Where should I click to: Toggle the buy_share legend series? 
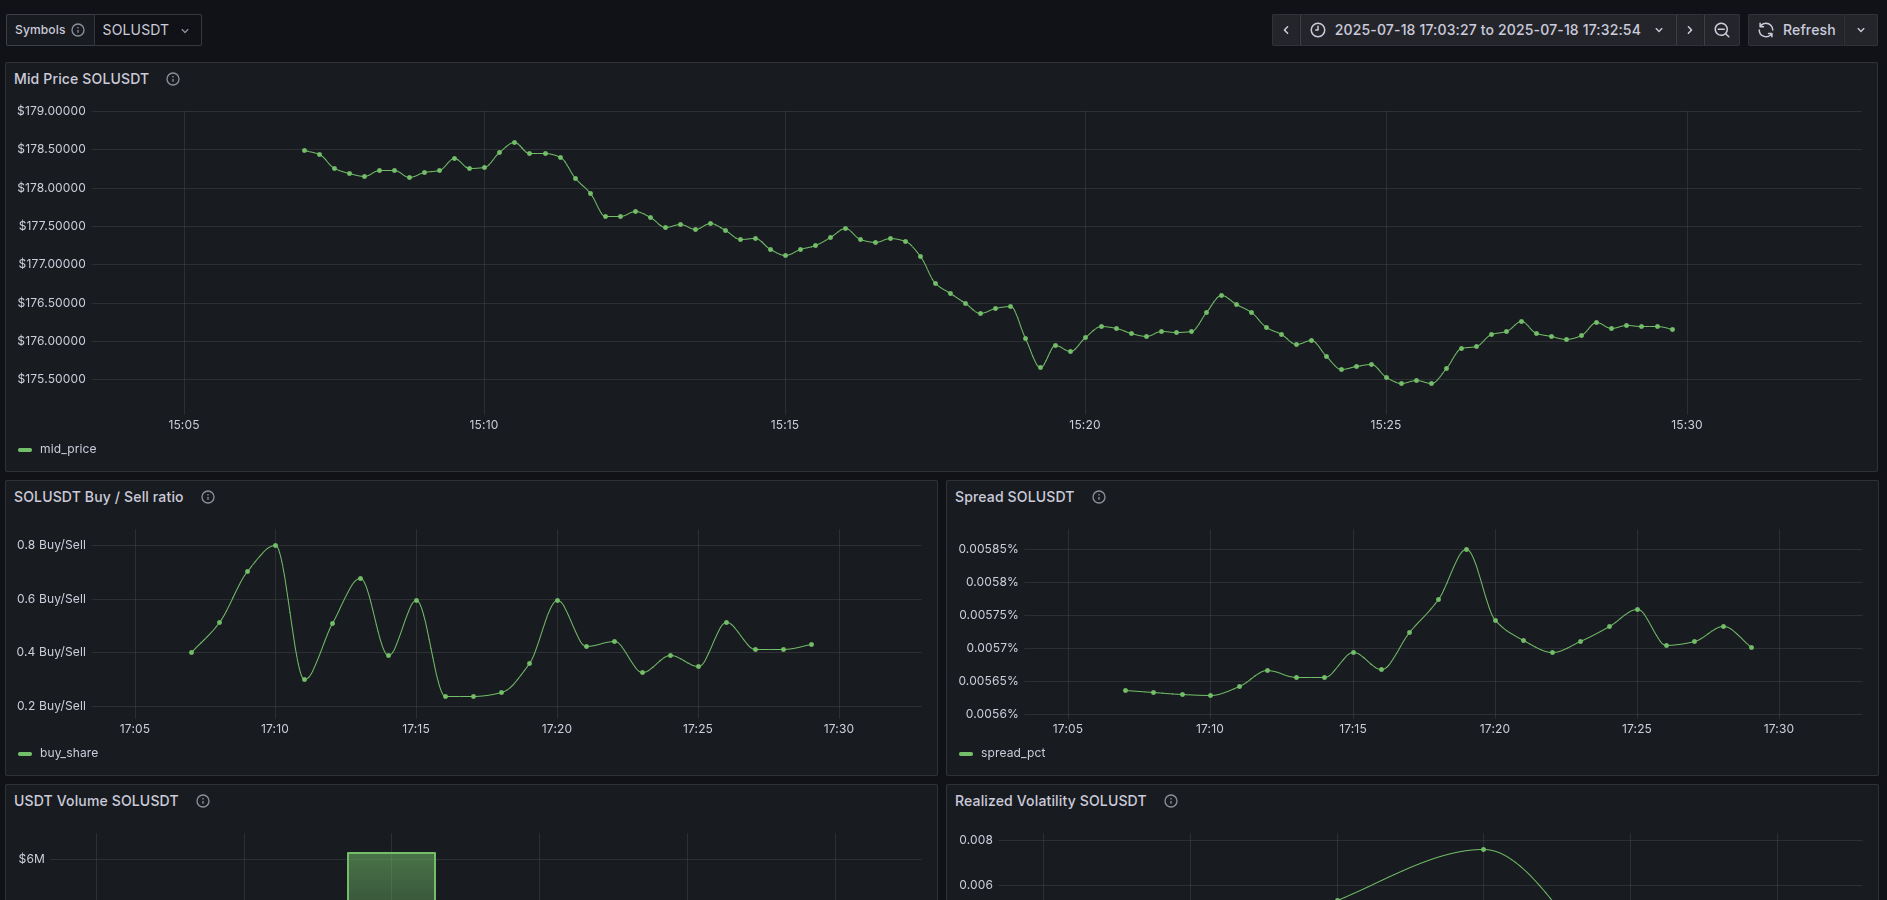[x=69, y=753]
